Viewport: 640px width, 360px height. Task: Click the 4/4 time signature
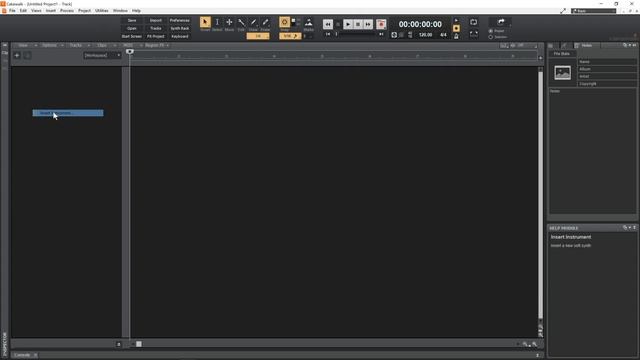click(443, 35)
